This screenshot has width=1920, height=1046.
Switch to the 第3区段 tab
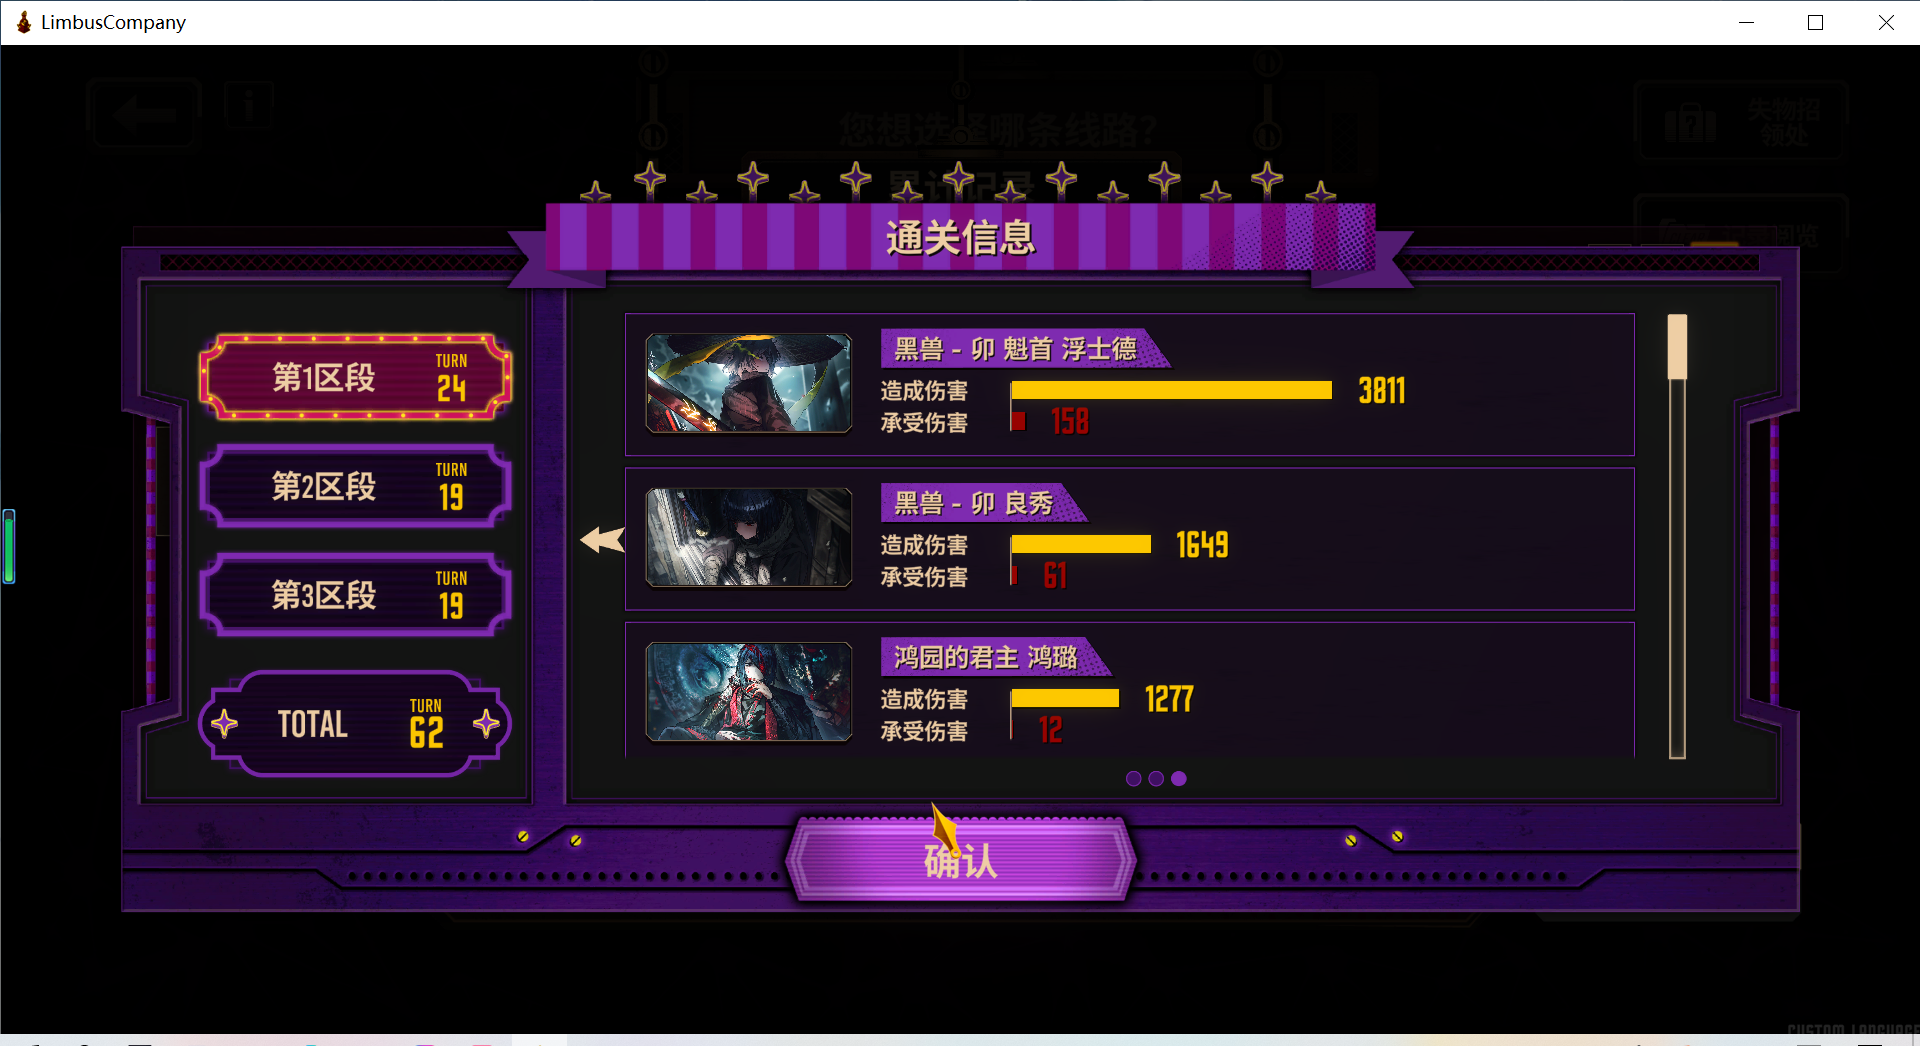coord(356,595)
